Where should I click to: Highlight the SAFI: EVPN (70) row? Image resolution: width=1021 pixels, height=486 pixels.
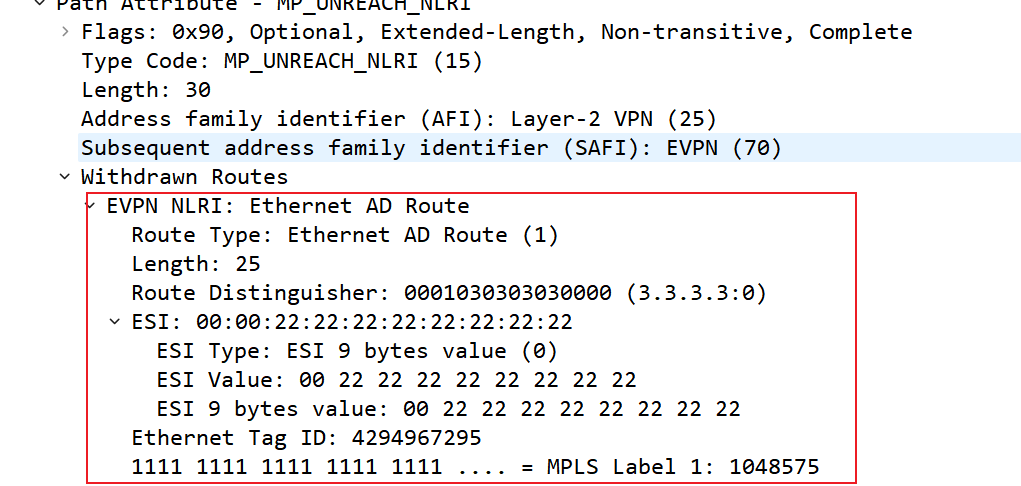click(x=430, y=148)
